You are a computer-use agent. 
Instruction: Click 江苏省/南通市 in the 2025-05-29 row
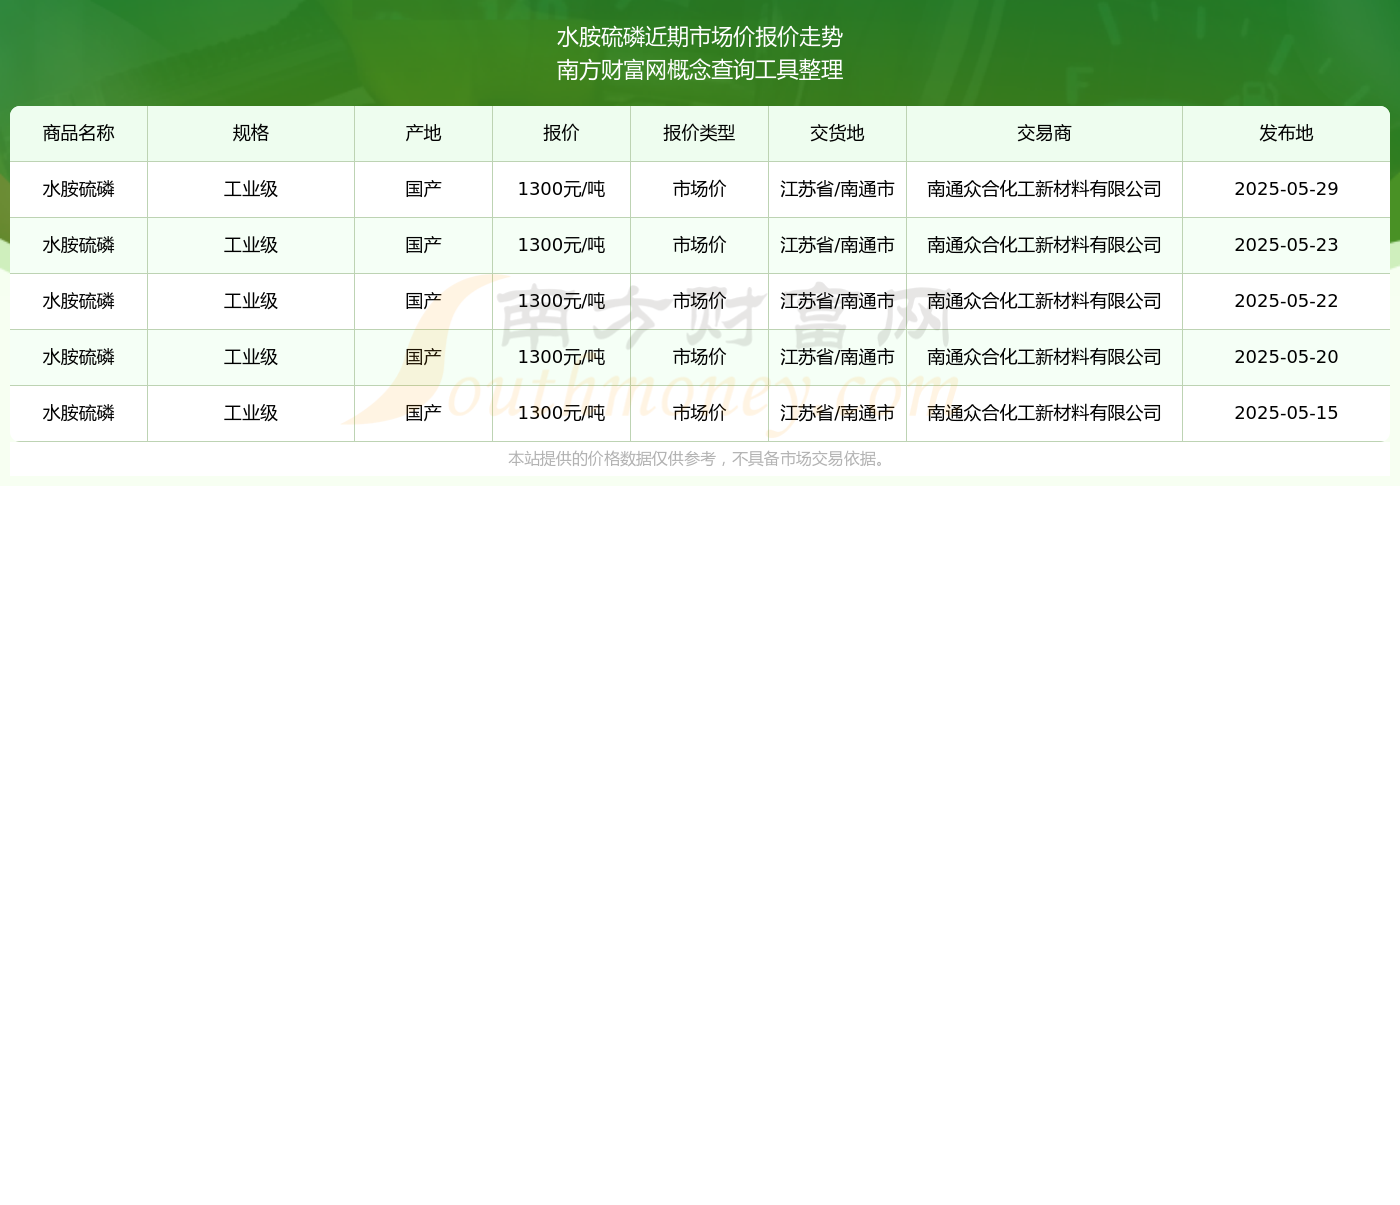pos(837,189)
